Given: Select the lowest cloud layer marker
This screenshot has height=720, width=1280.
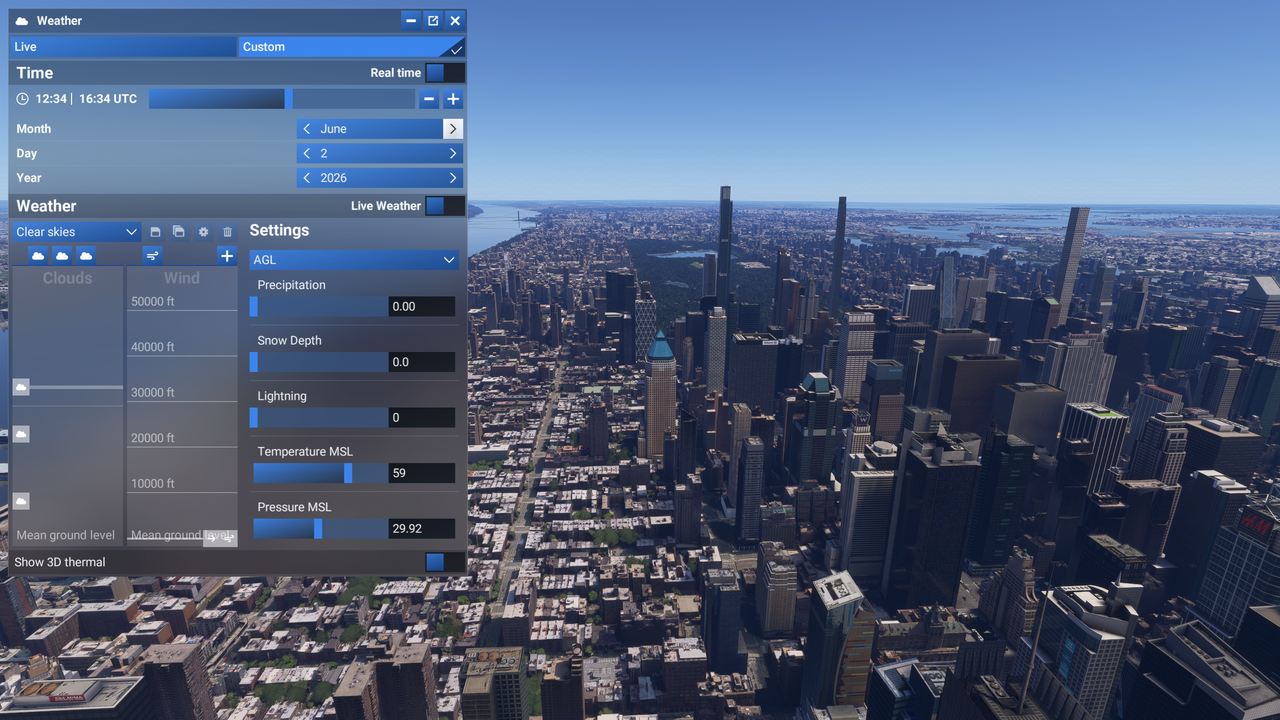Looking at the screenshot, I should 21,501.
